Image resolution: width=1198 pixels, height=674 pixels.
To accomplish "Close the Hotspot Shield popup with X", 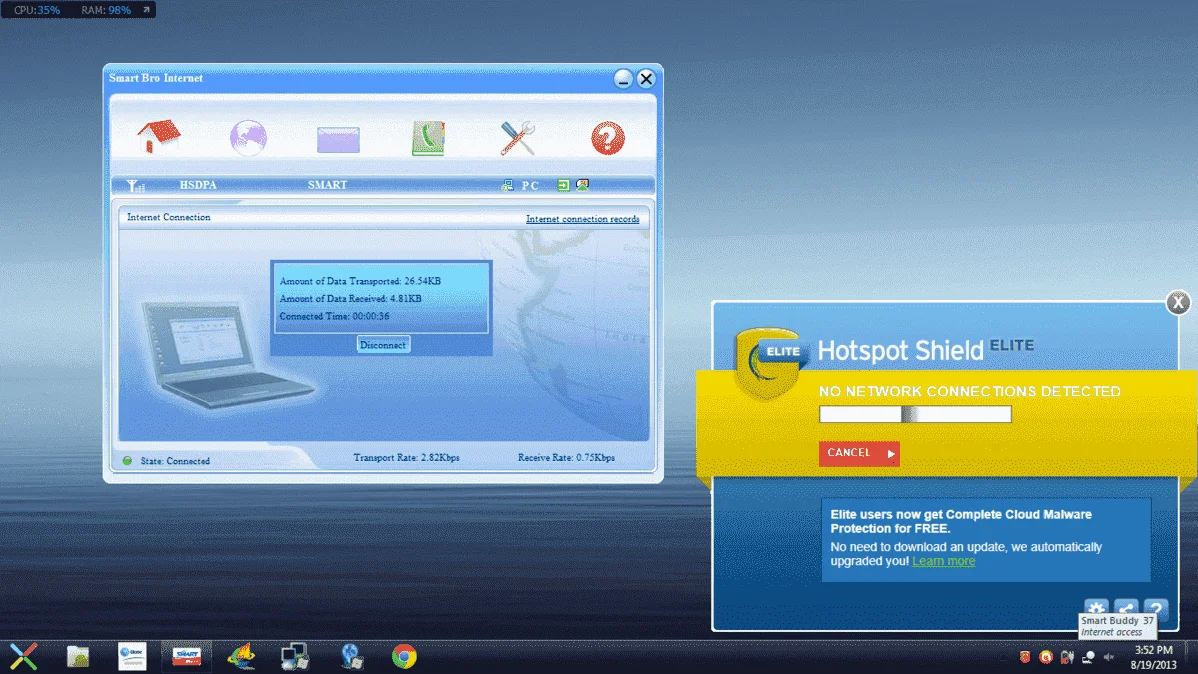I will pyautogui.click(x=1178, y=303).
